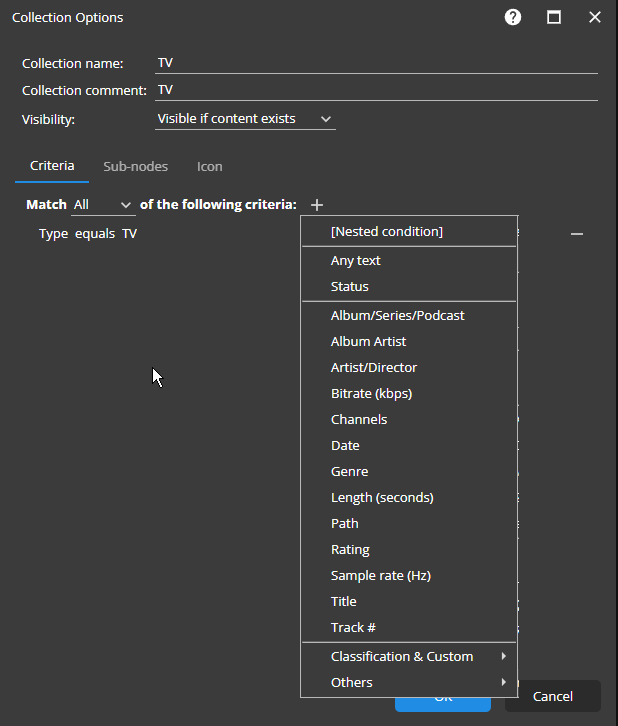Viewport: 618px width, 726px height.
Task: Choose Bitrate (kbps) criterion
Action: (x=371, y=393)
